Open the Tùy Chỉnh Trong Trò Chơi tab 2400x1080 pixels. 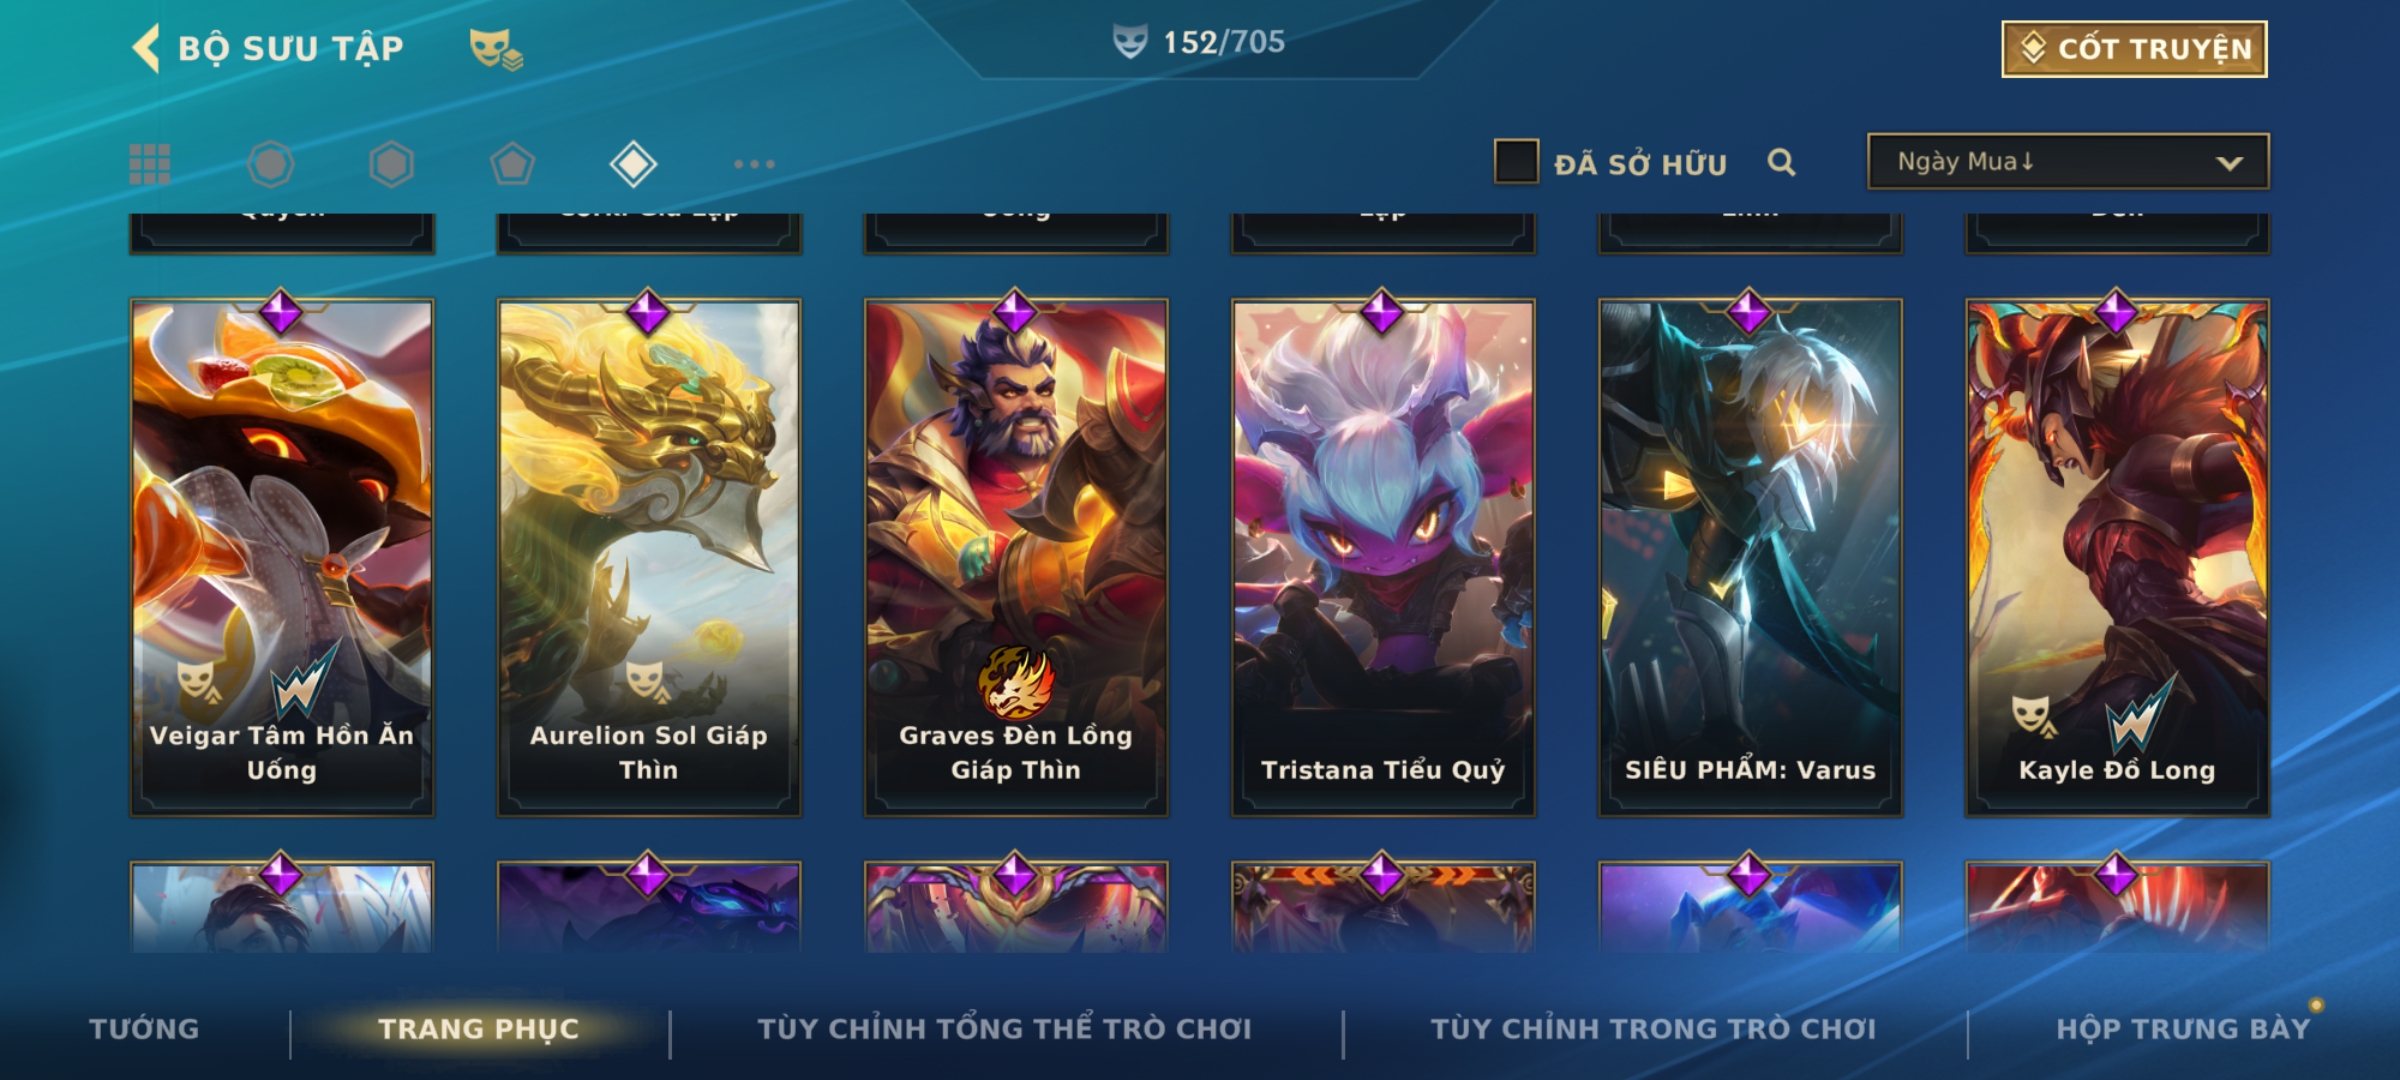[x=1653, y=1029]
